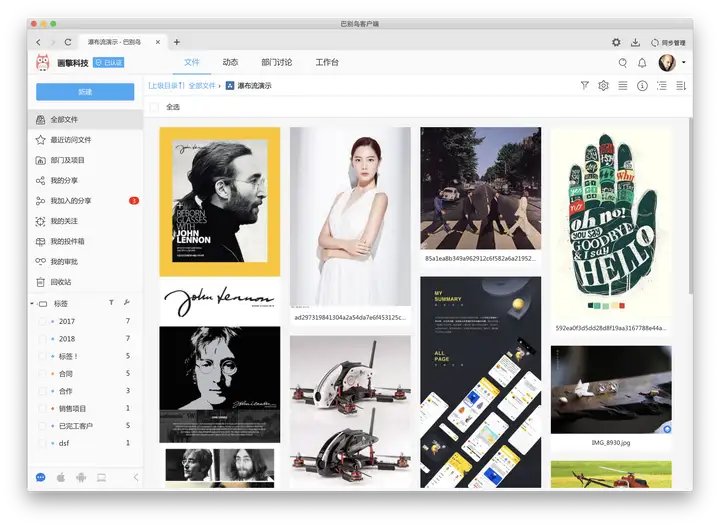Click the browser back arrow

pos(39,42)
